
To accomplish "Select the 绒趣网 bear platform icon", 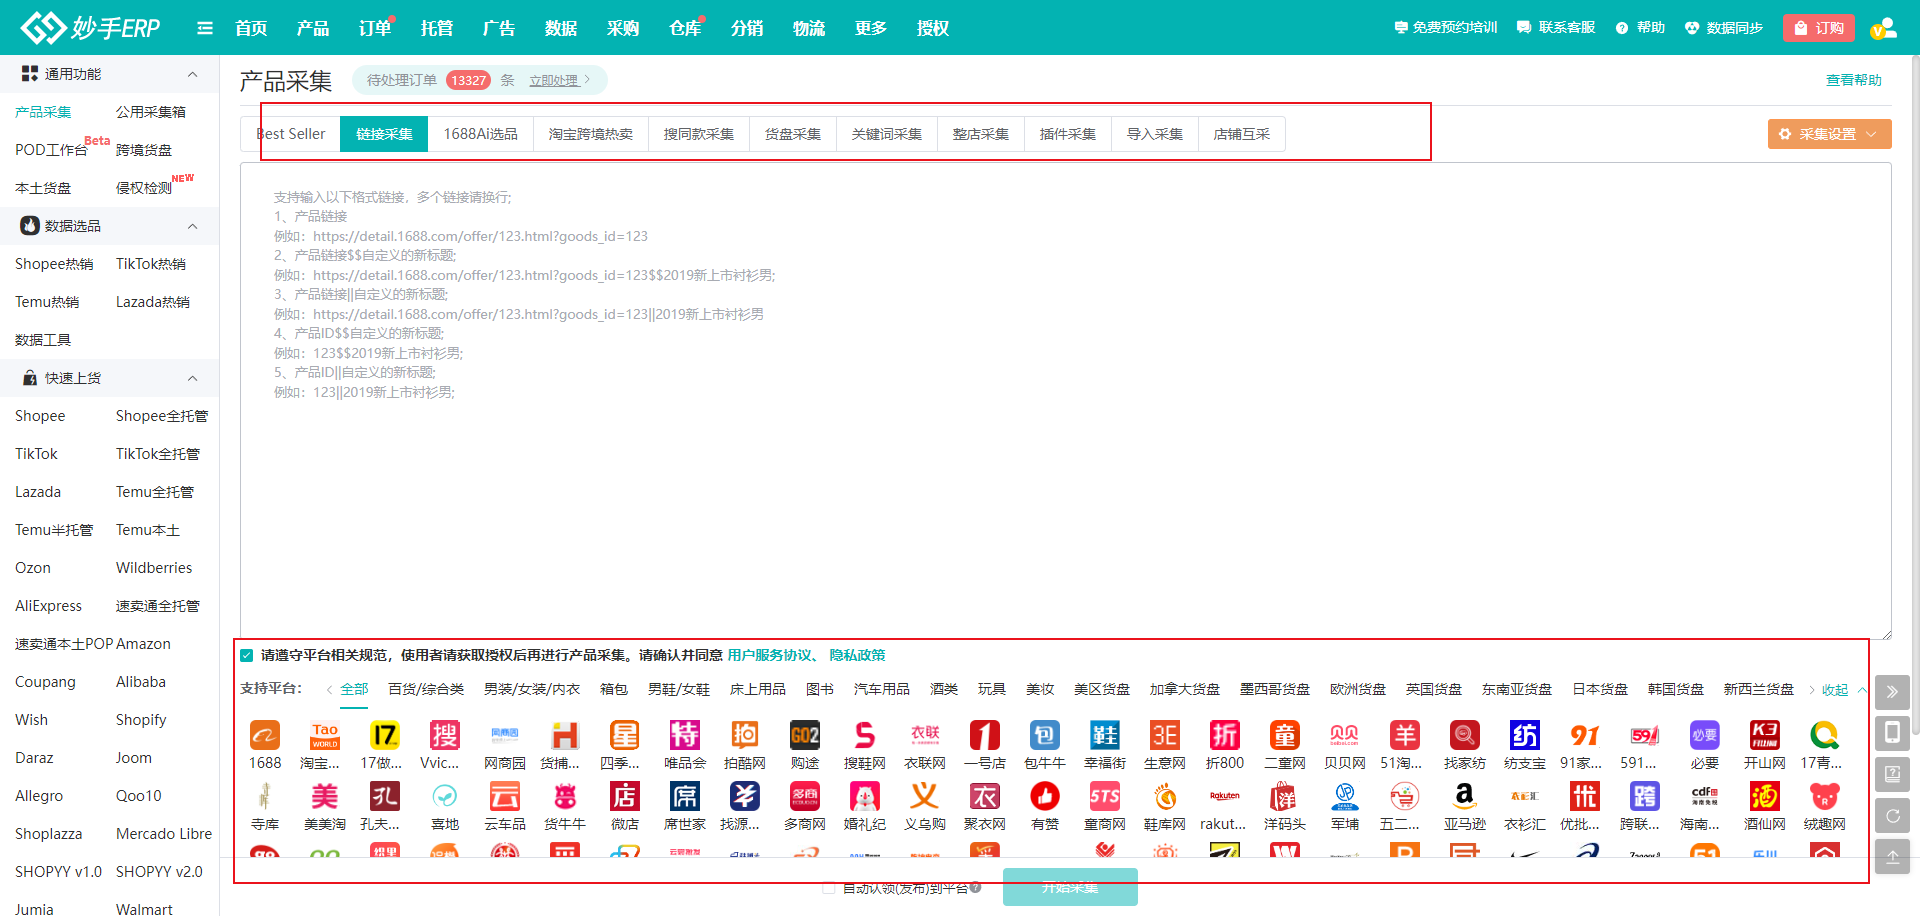I will [1825, 797].
